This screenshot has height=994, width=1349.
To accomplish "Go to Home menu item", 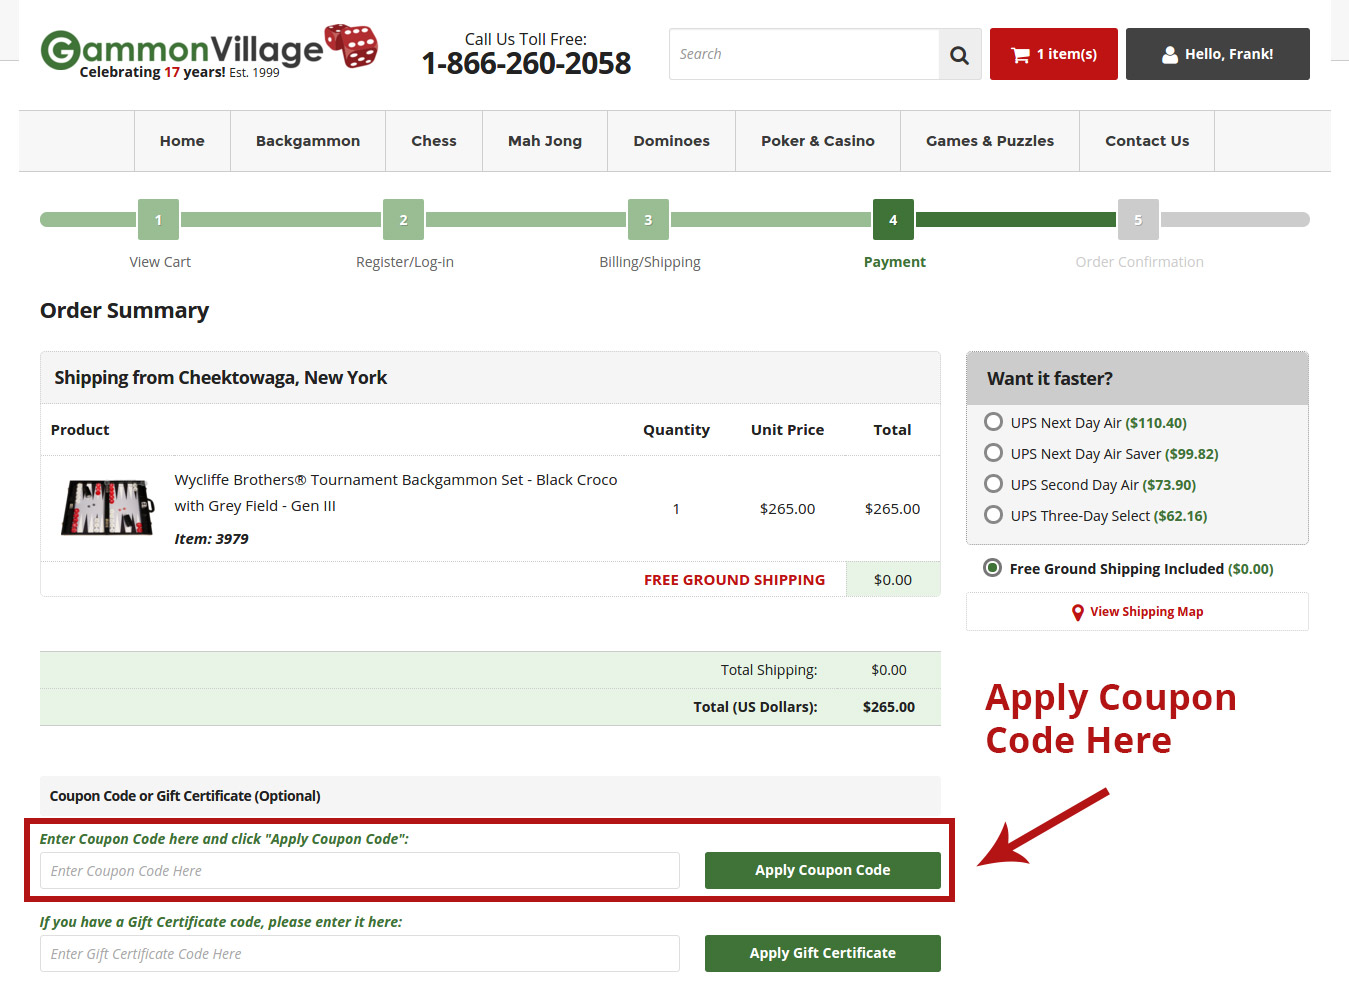I will pos(182,141).
